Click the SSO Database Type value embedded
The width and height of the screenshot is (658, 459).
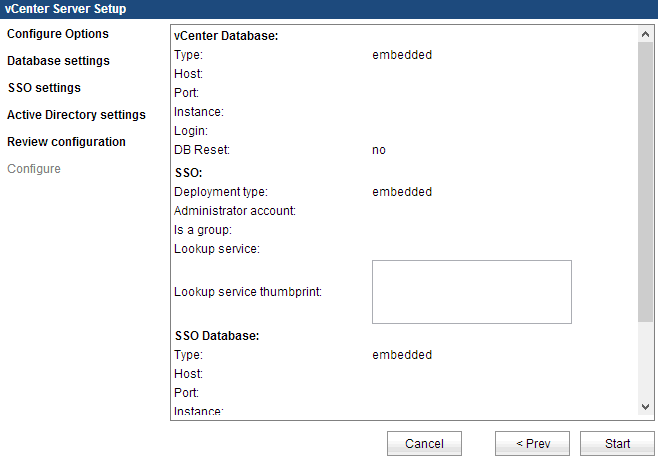(402, 355)
